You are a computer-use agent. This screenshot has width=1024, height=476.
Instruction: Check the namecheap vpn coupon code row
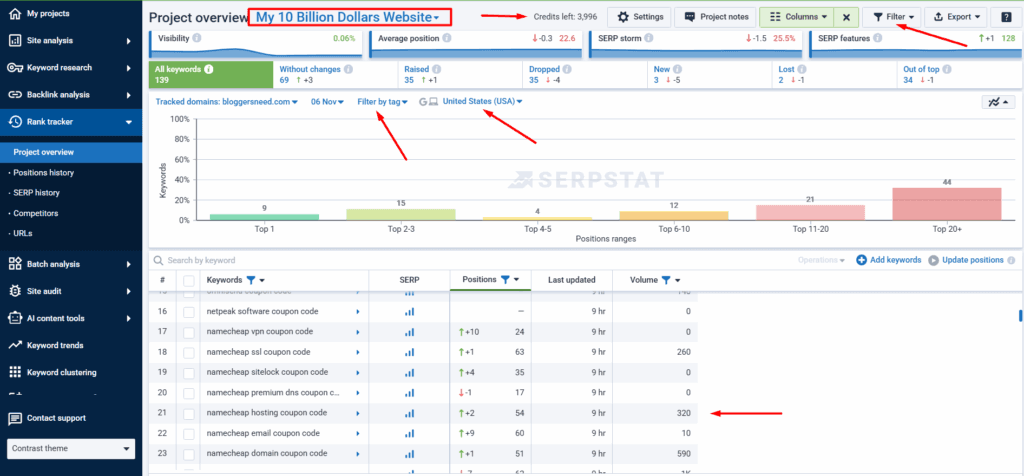189,332
